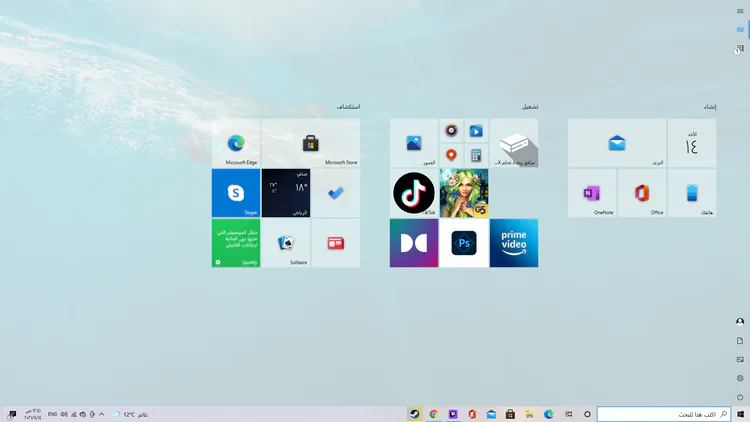Open Edge from the taskbar

549,414
